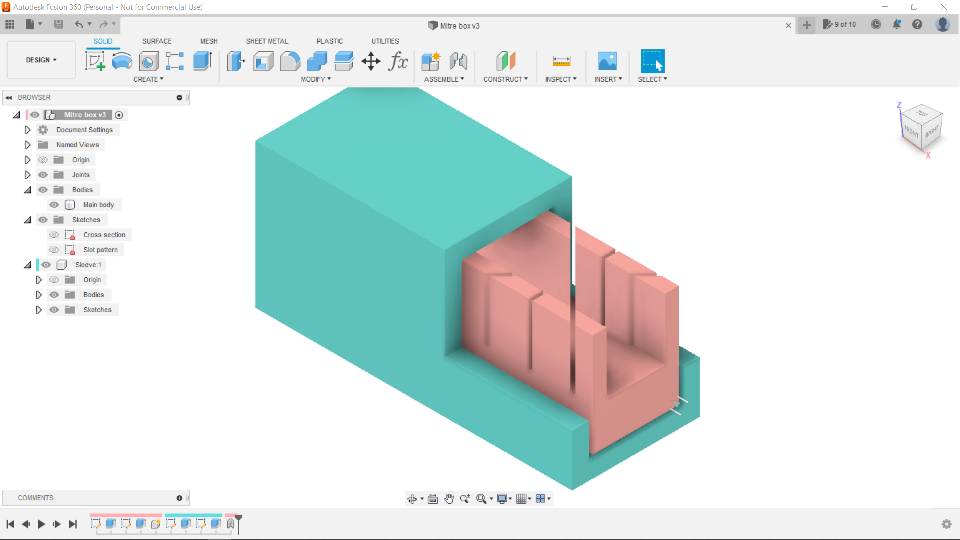
Task: Select the Extrude tool
Action: (x=202, y=61)
